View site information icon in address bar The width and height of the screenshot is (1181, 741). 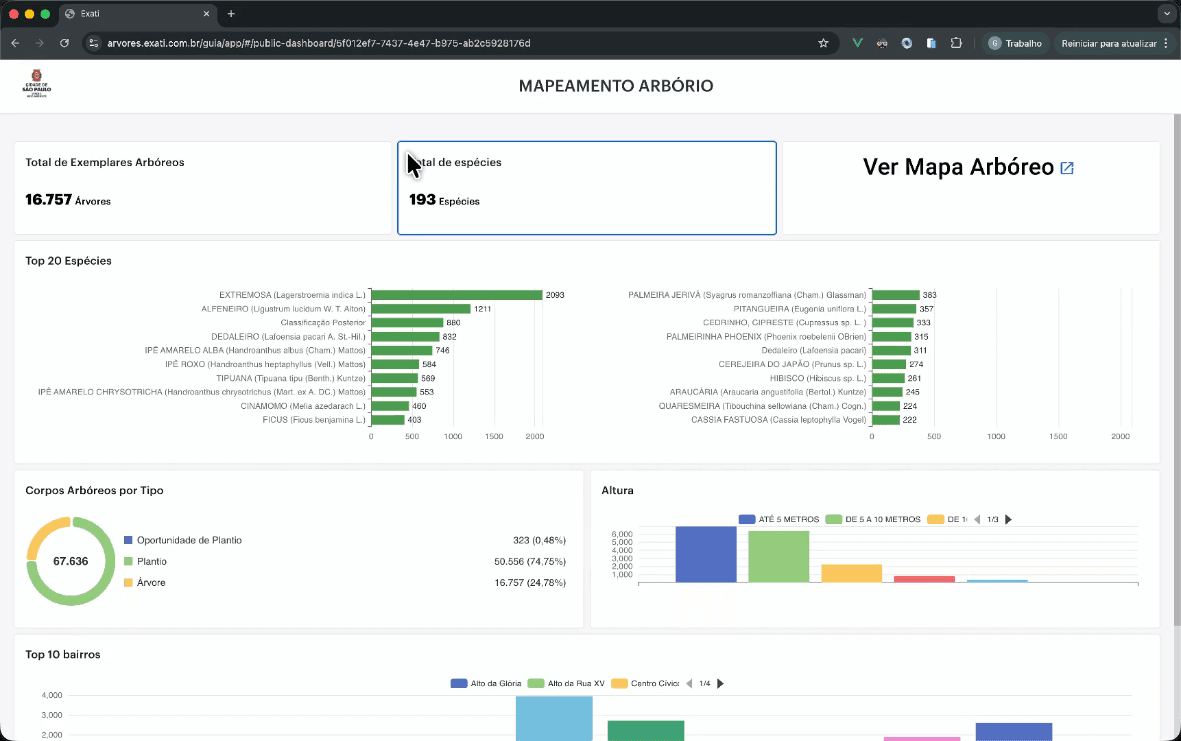coord(93,44)
